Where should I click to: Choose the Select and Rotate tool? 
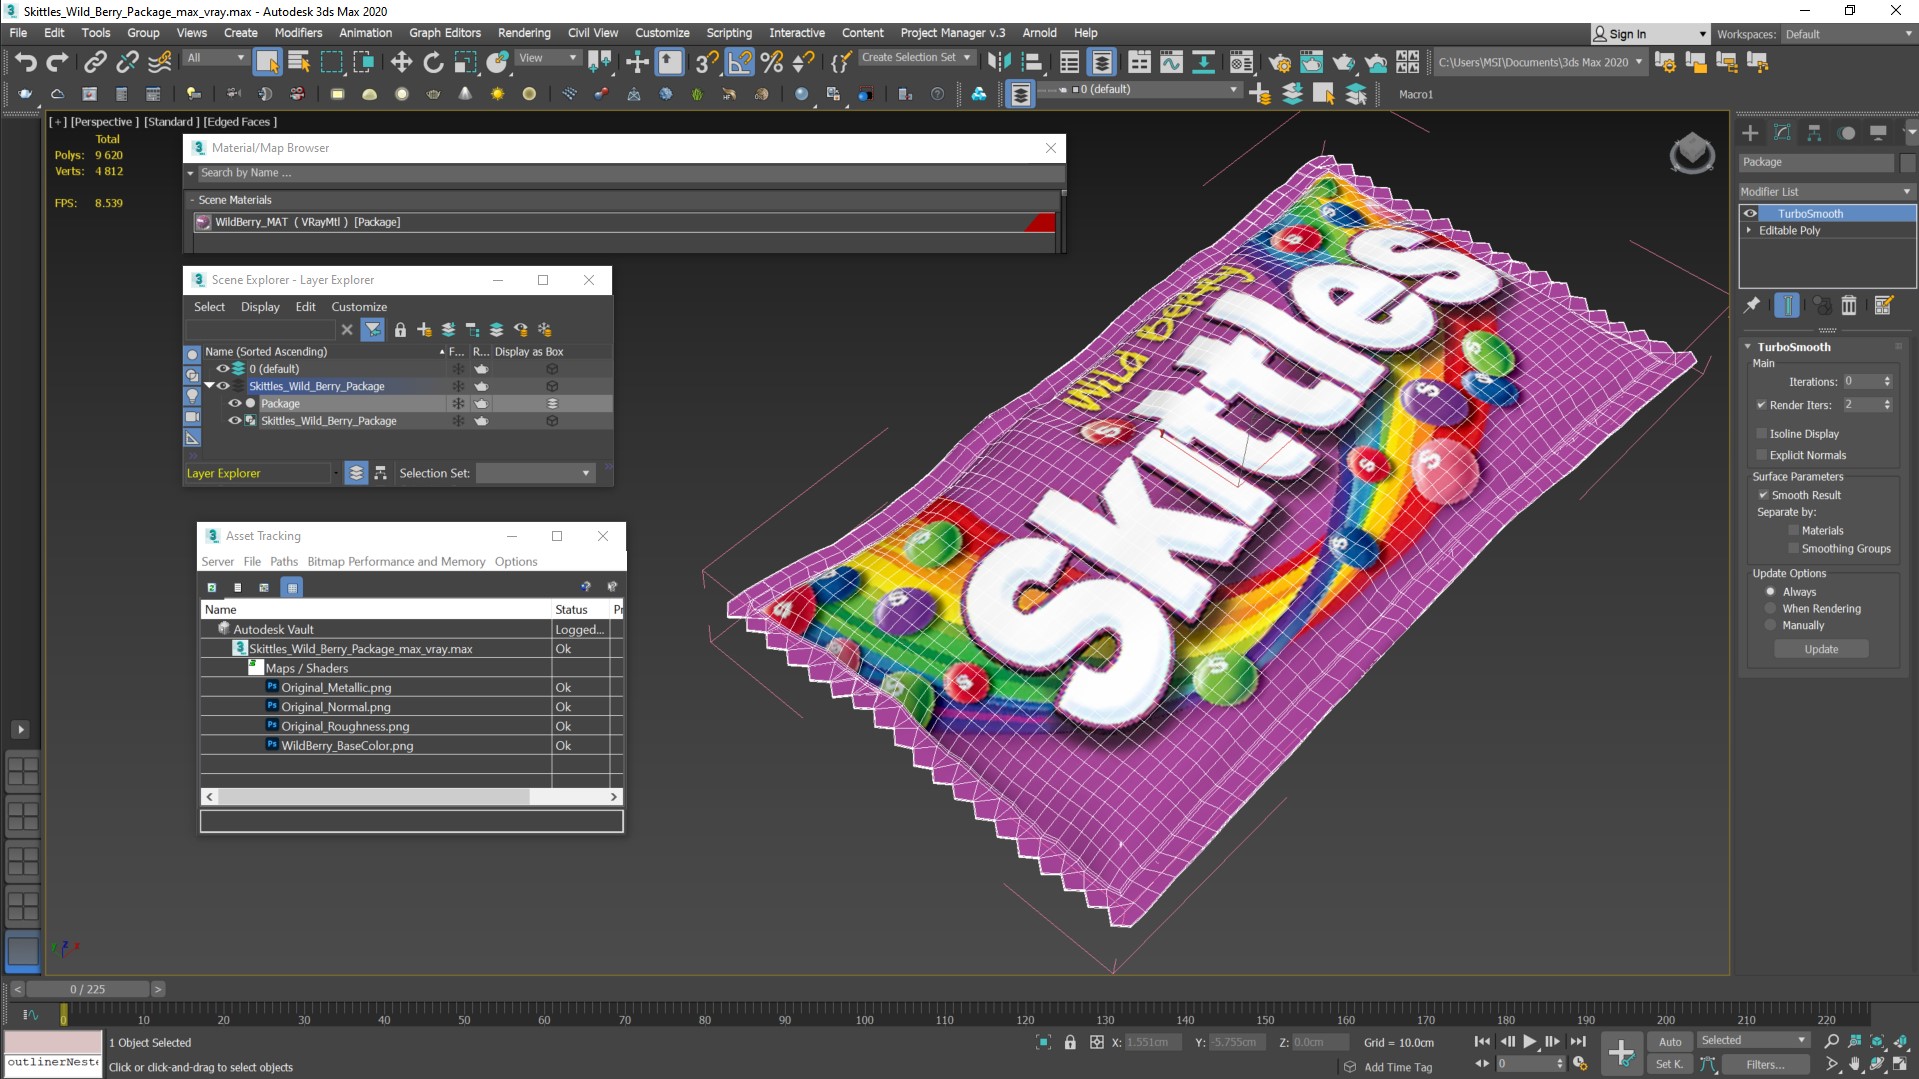coord(433,63)
